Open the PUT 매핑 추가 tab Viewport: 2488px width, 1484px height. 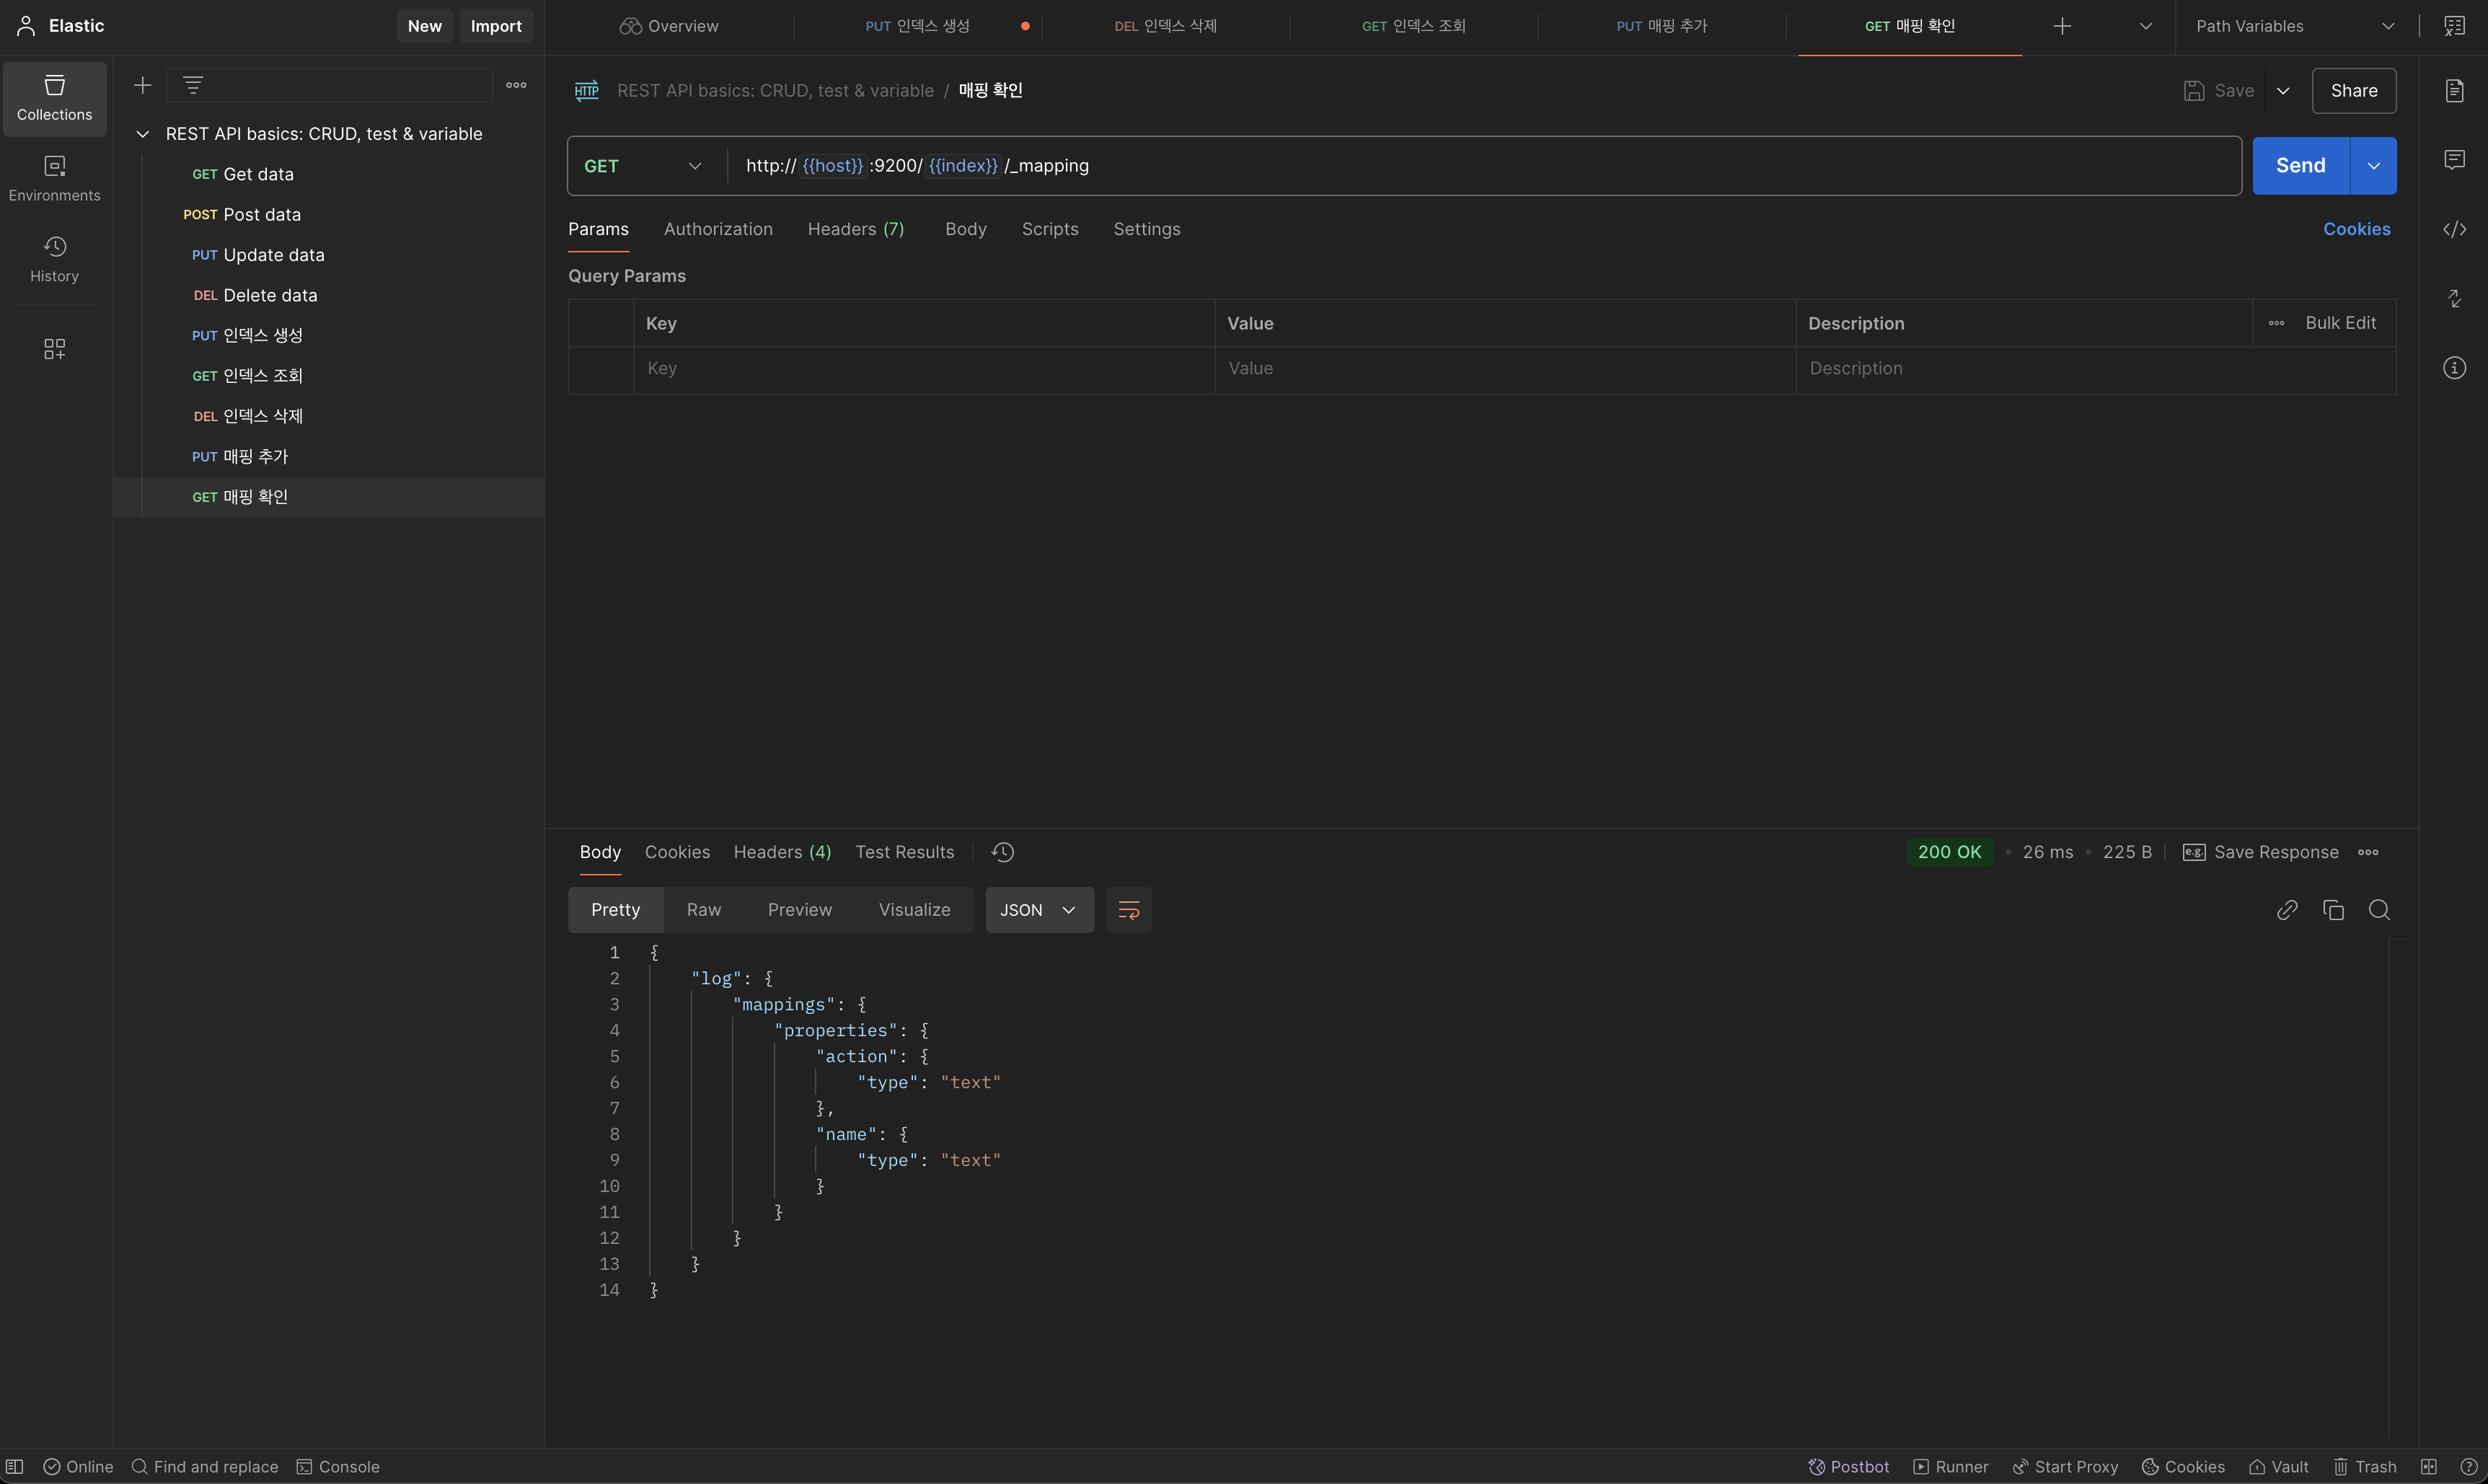1661,26
